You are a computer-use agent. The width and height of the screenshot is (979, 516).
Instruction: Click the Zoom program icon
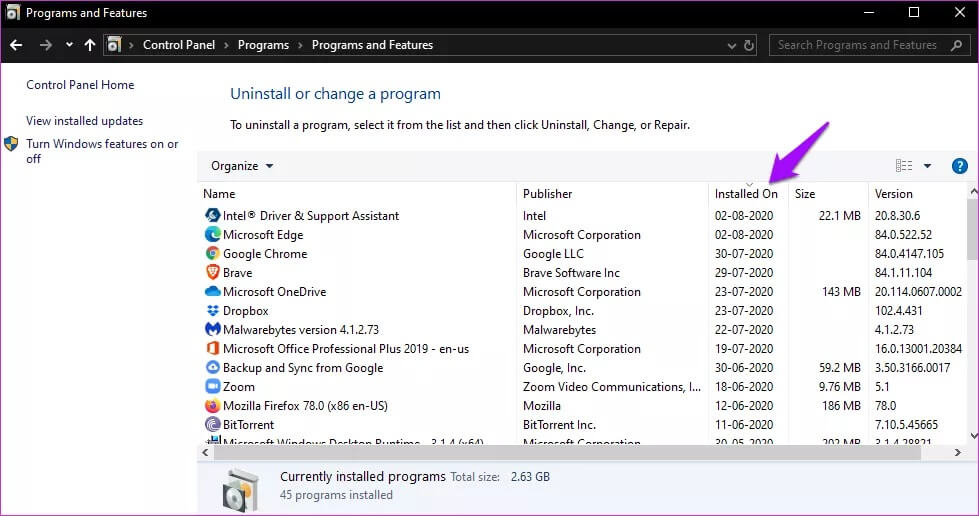pos(212,387)
